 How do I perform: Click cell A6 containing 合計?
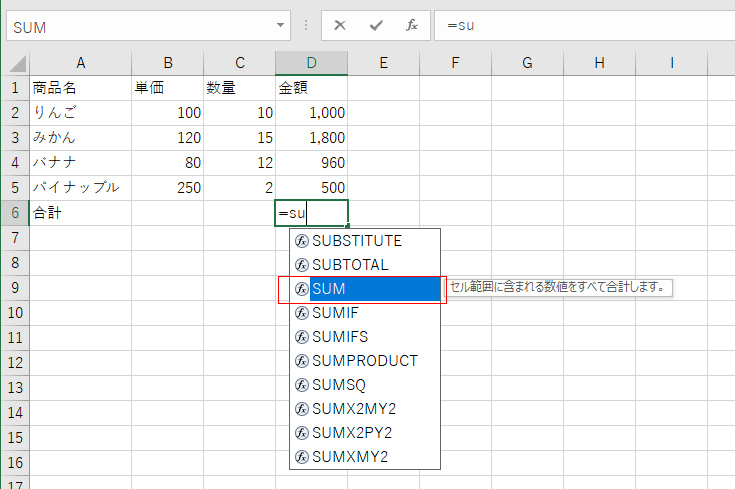coord(81,213)
